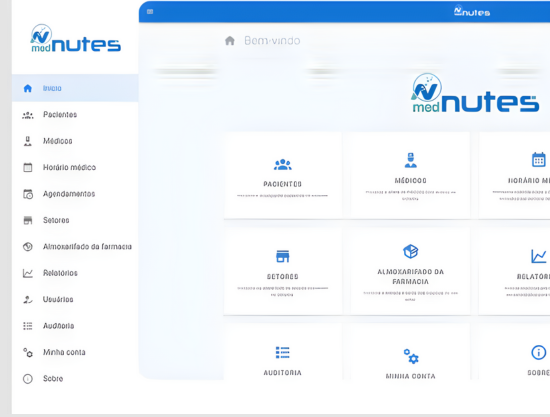Click the people icon on PACIENTES card
The height and width of the screenshot is (417, 550).
[x=283, y=164]
